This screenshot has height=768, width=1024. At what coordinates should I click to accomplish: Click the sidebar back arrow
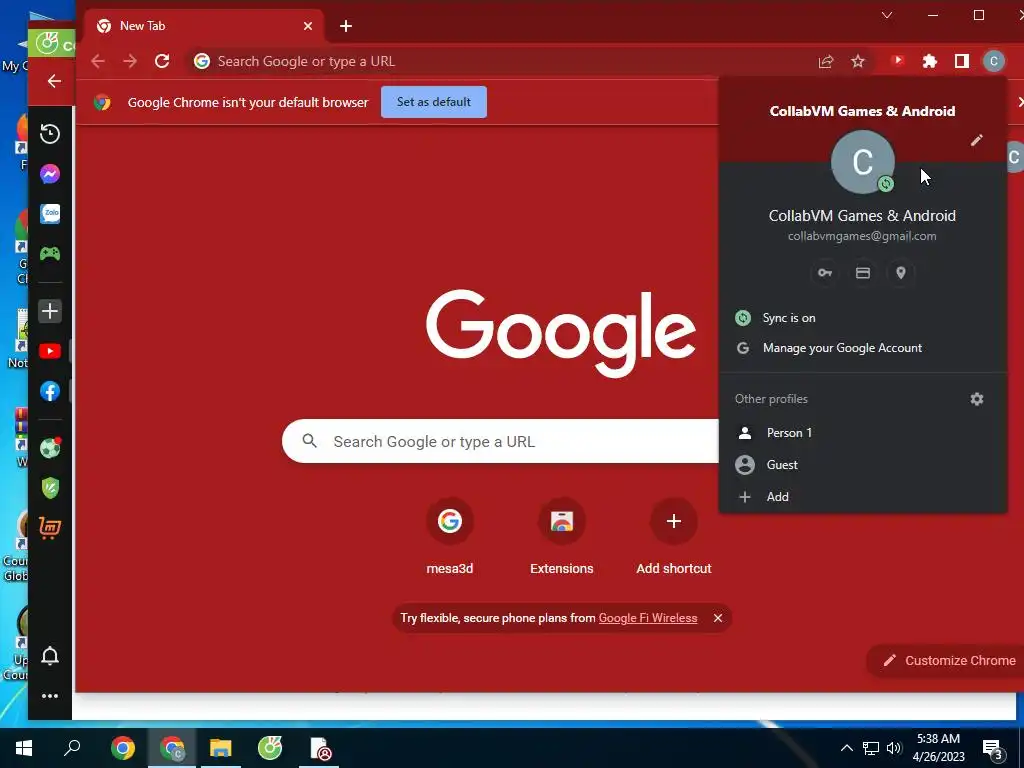[54, 81]
